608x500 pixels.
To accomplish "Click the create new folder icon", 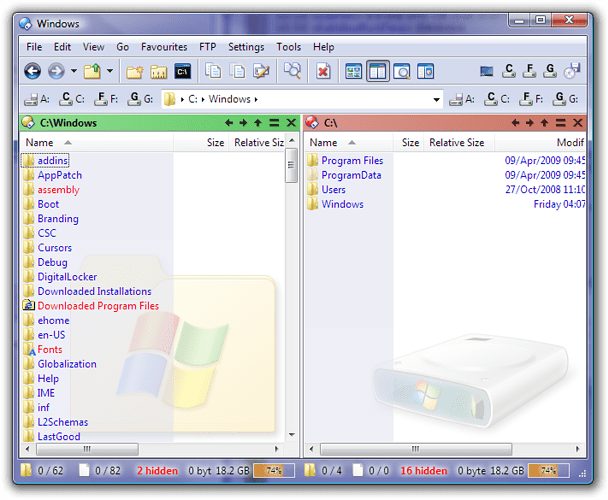I will (x=135, y=71).
